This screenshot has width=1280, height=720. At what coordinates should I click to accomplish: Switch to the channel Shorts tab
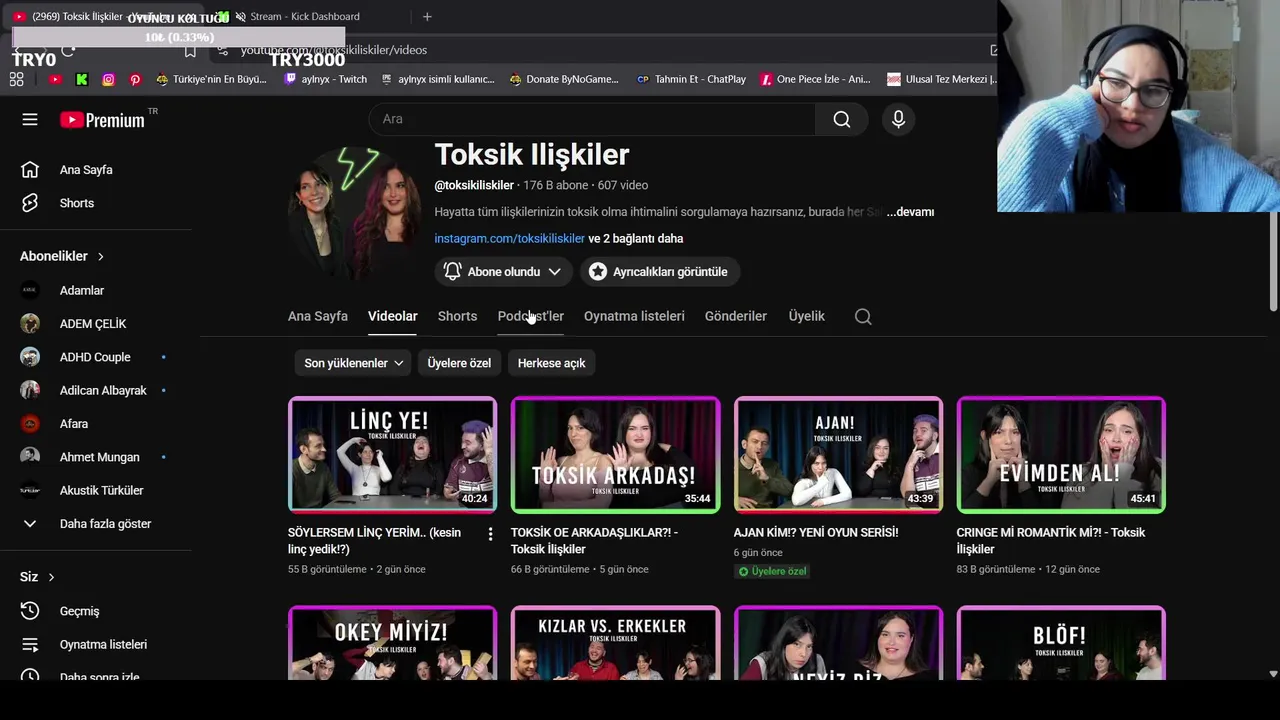(457, 316)
